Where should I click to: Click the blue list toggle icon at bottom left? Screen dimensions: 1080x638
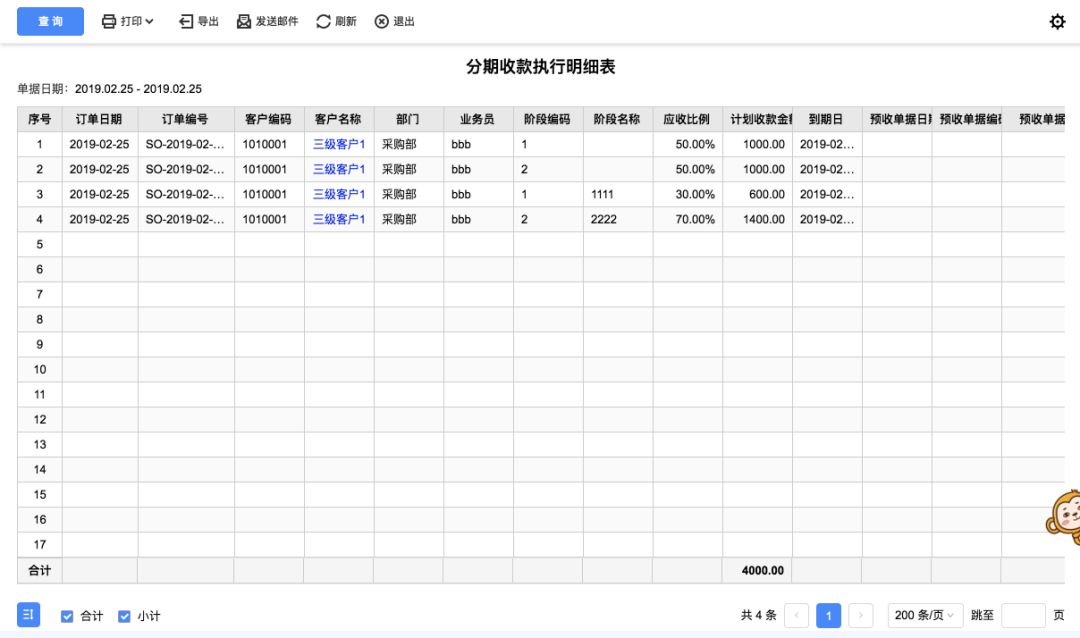(x=28, y=615)
